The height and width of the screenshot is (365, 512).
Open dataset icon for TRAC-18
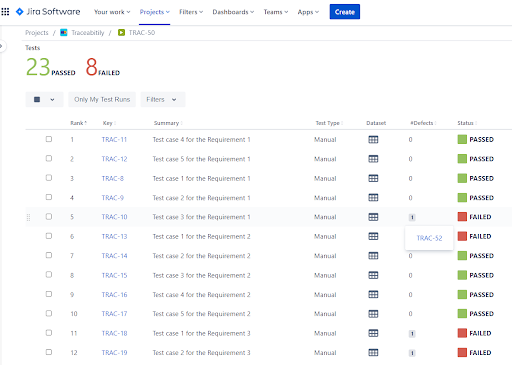click(373, 333)
